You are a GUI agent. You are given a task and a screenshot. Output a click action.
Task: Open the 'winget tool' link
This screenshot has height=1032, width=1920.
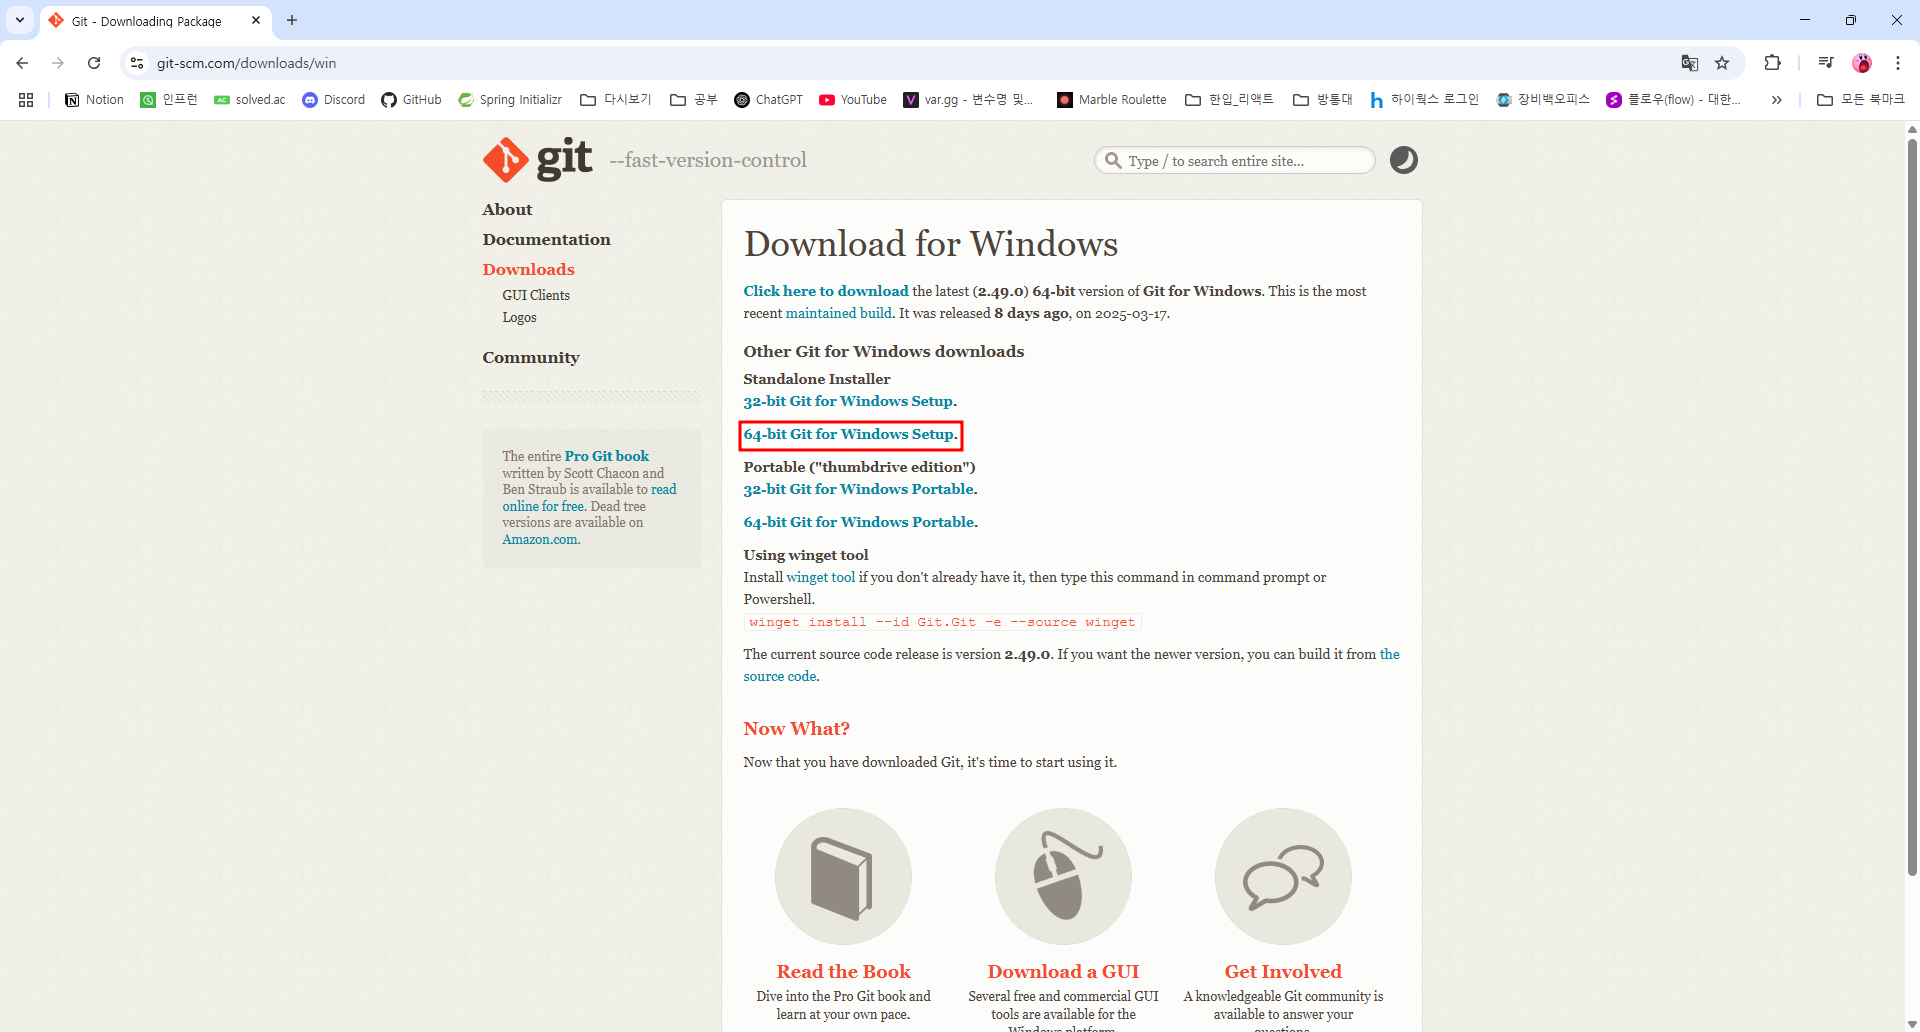(x=821, y=577)
